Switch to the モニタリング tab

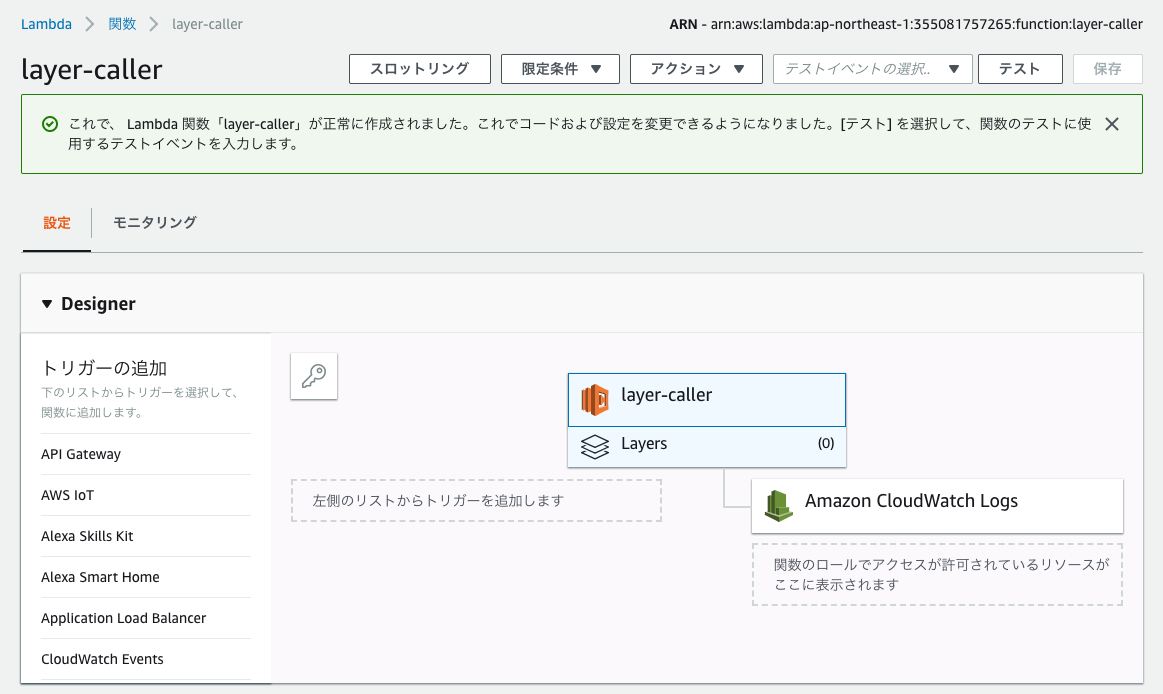click(x=154, y=223)
